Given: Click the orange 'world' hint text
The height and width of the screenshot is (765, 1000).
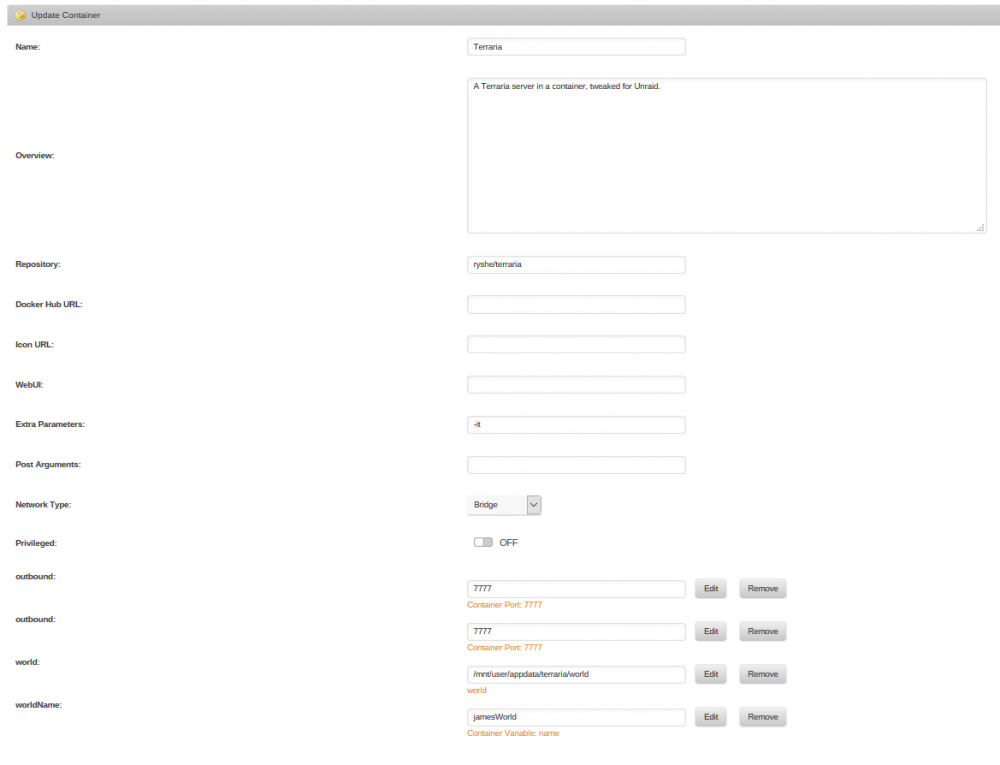Looking at the screenshot, I should tap(476, 690).
